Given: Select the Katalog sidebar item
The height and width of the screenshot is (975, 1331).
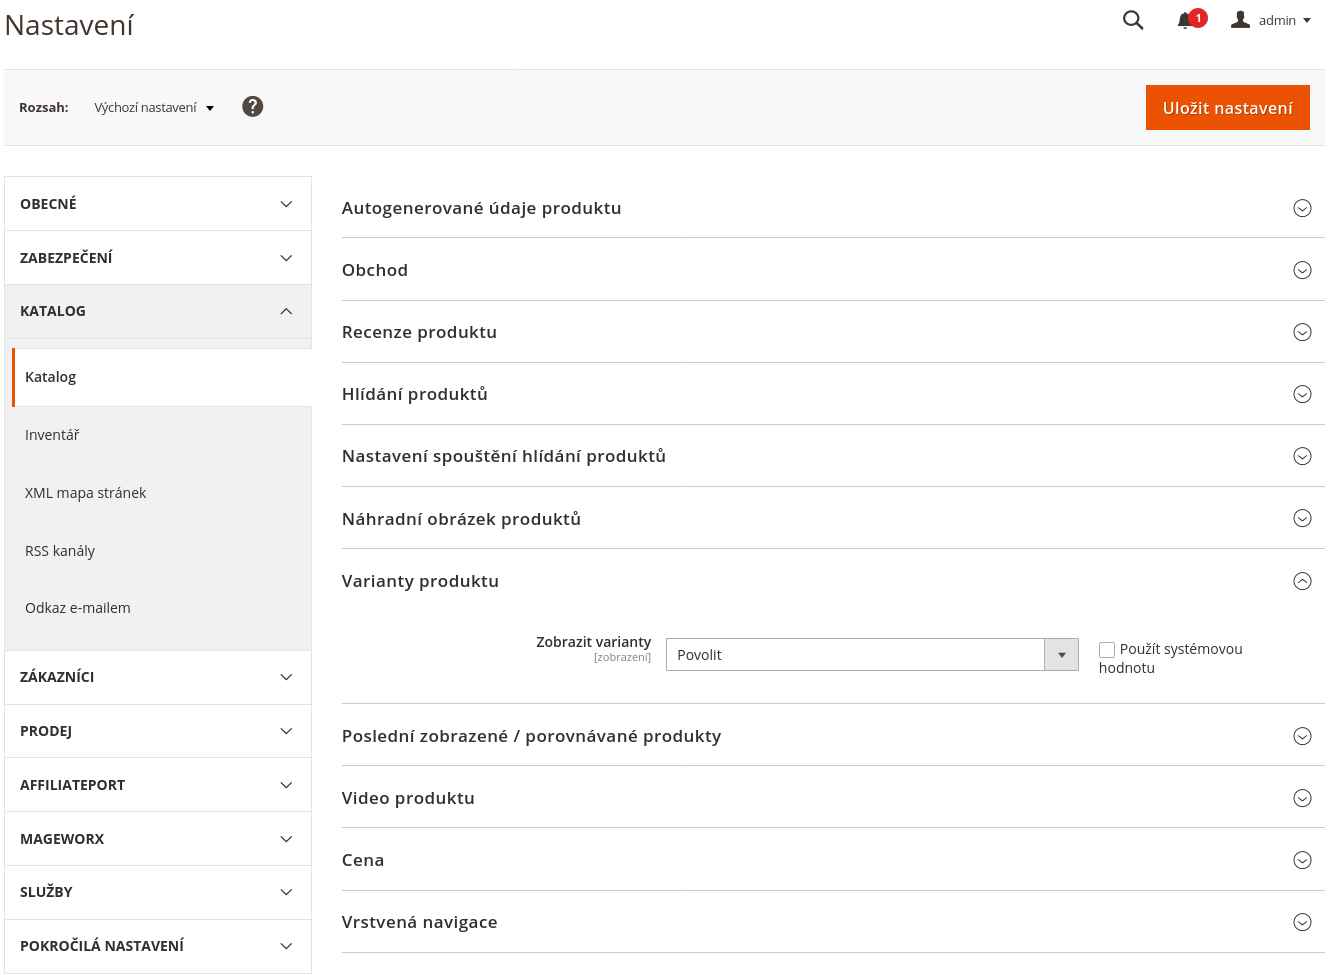Looking at the screenshot, I should 162,377.
